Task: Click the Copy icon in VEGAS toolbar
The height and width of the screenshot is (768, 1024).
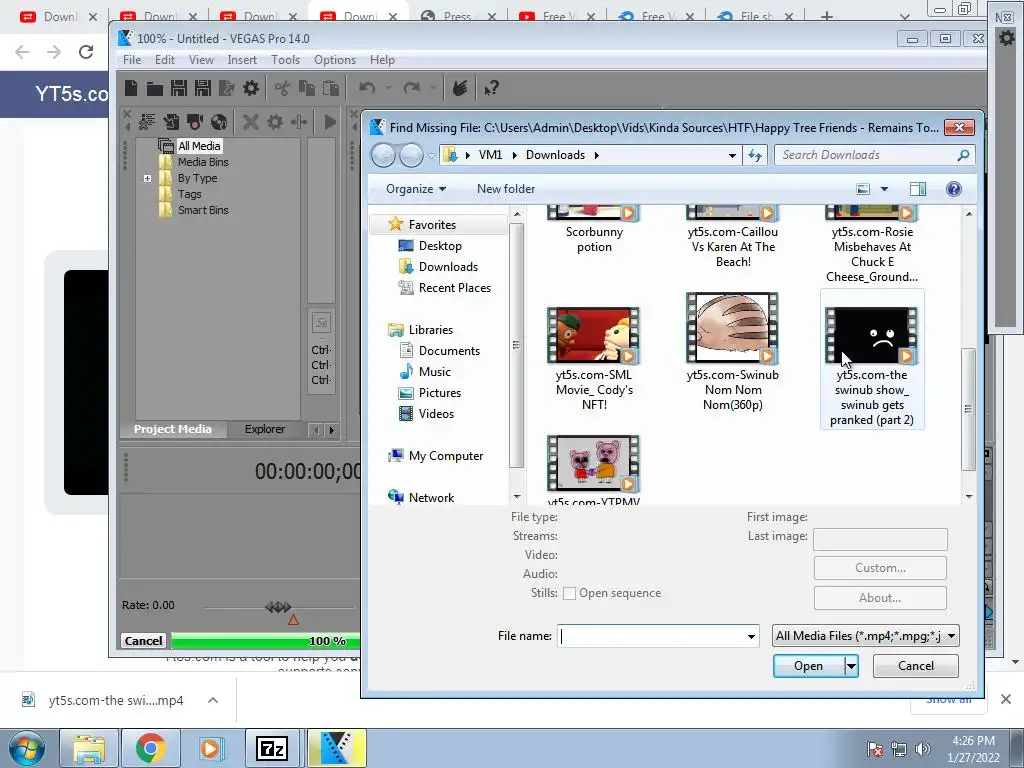Action: click(306, 88)
